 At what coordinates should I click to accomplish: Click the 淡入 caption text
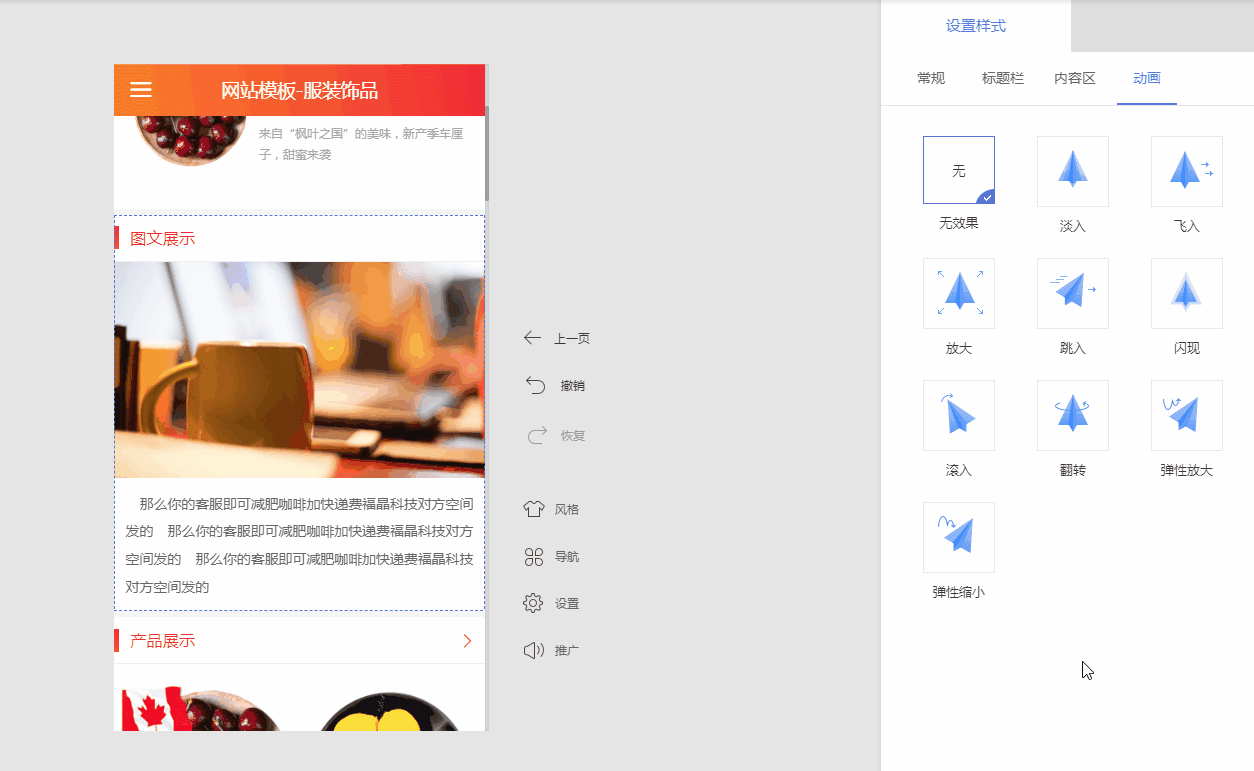point(1073,226)
